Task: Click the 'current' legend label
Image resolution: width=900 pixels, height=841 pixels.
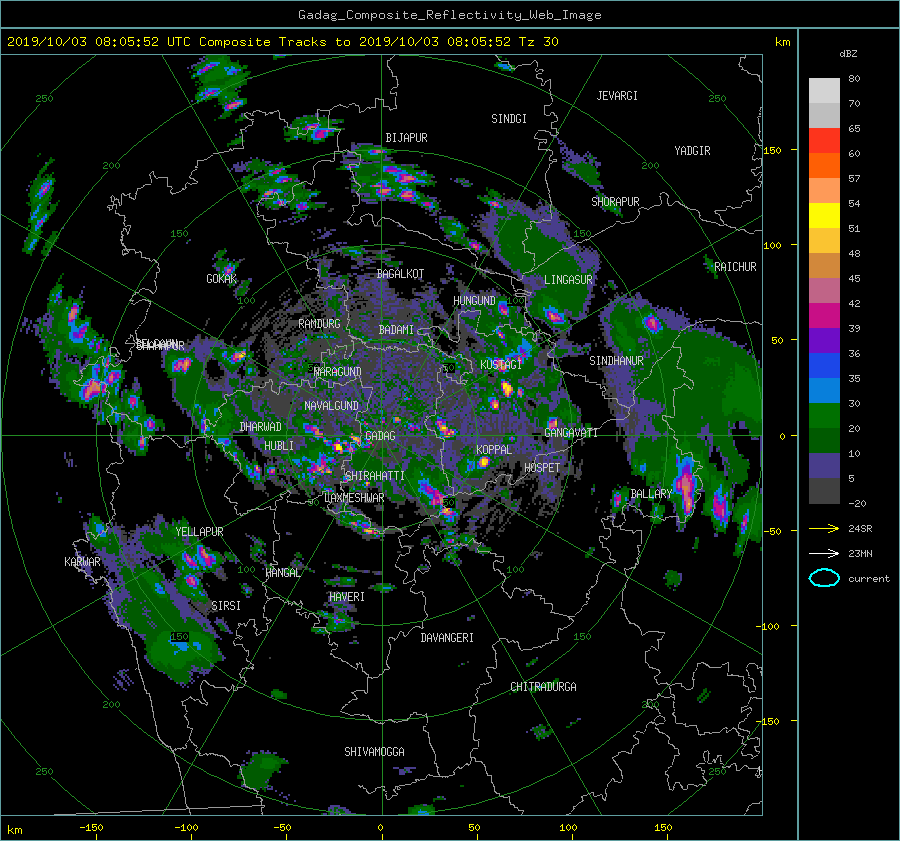Action: (x=868, y=579)
